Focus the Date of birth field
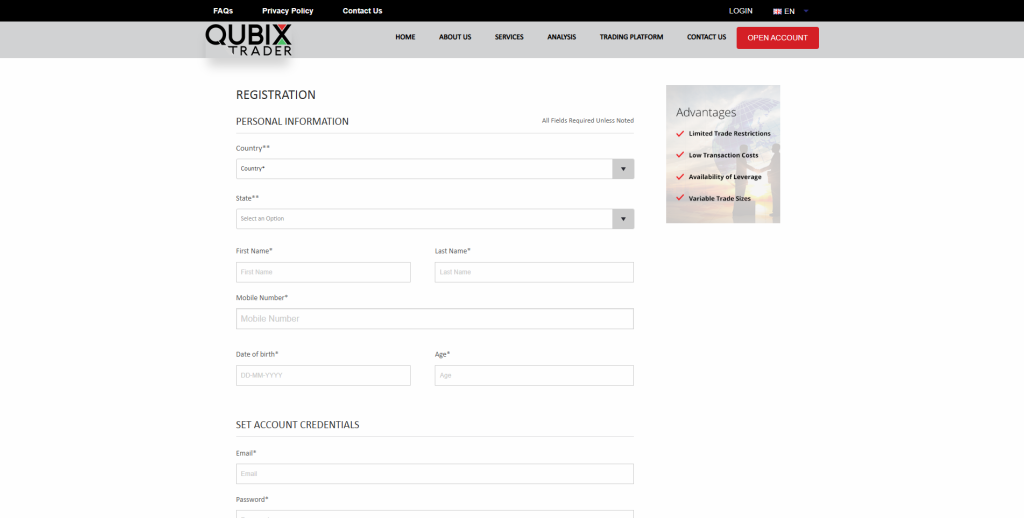The image size is (1024, 518). click(323, 376)
